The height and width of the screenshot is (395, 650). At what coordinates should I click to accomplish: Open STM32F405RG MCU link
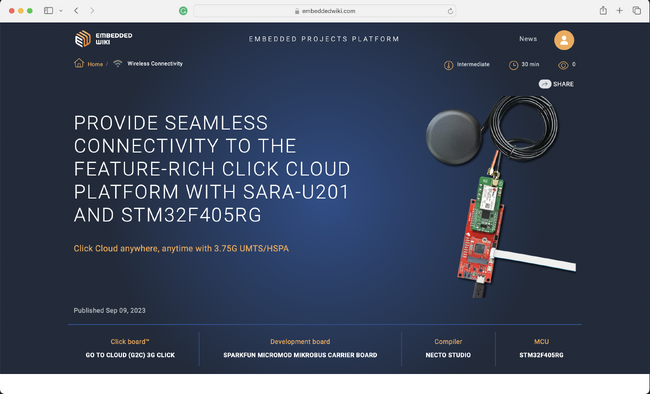(541, 355)
